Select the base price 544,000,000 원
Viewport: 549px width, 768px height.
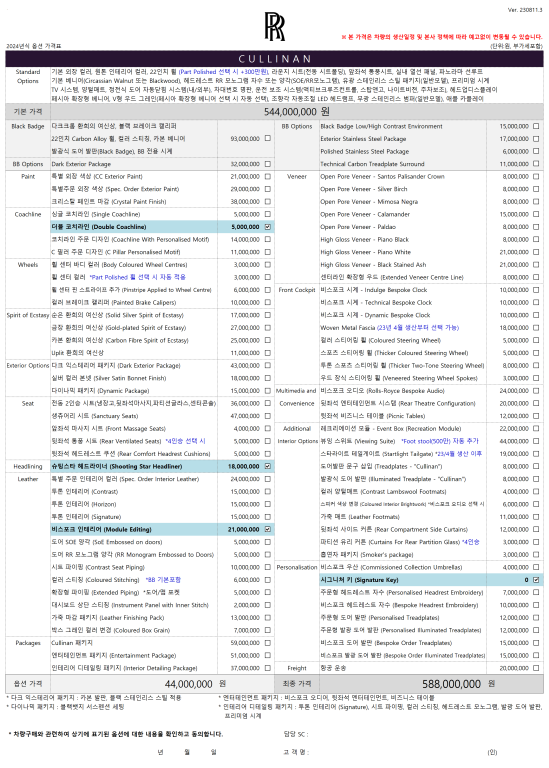297,112
